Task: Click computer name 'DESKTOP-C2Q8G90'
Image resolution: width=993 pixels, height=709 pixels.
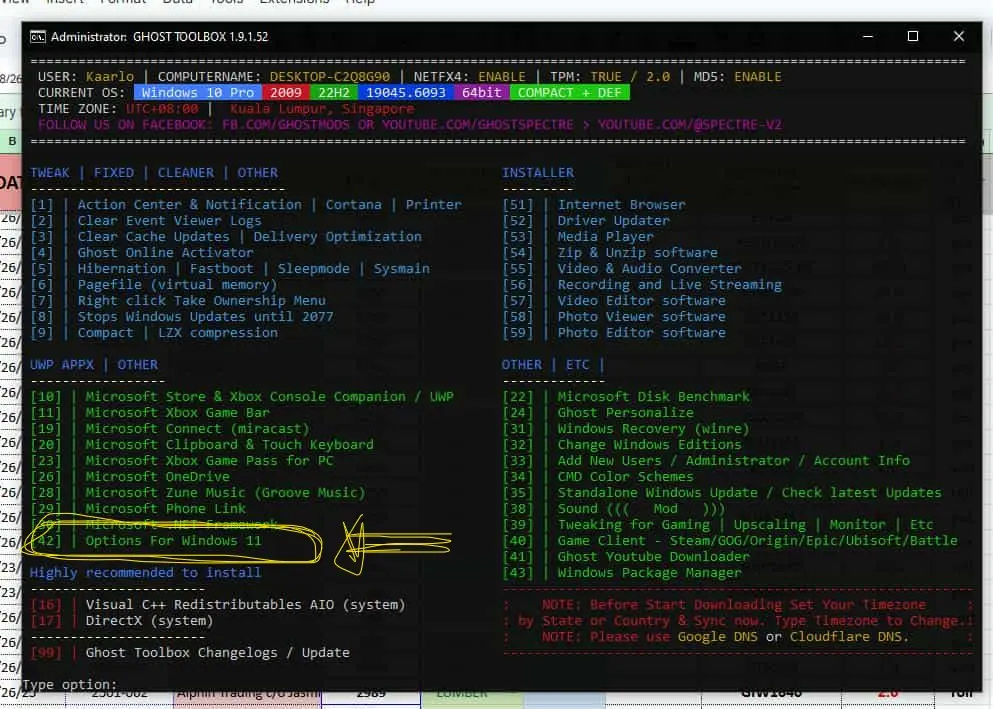Action: 330,77
